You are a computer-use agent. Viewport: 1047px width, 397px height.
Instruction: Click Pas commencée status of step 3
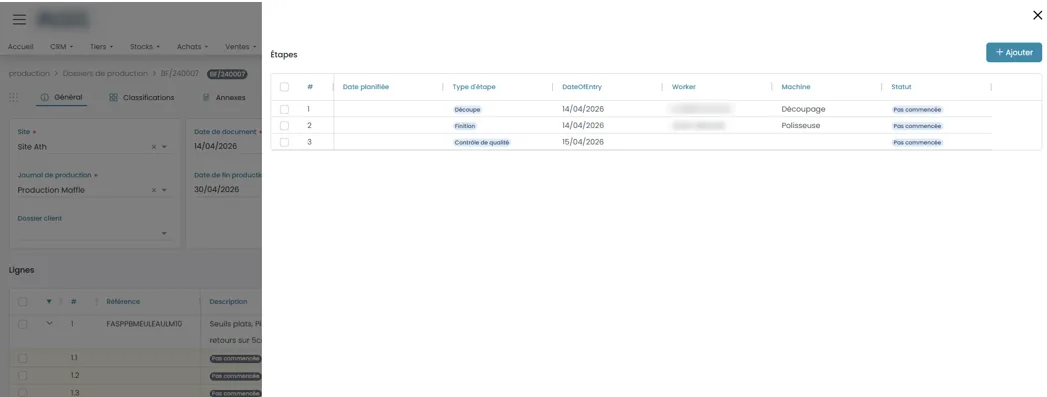tap(917, 142)
